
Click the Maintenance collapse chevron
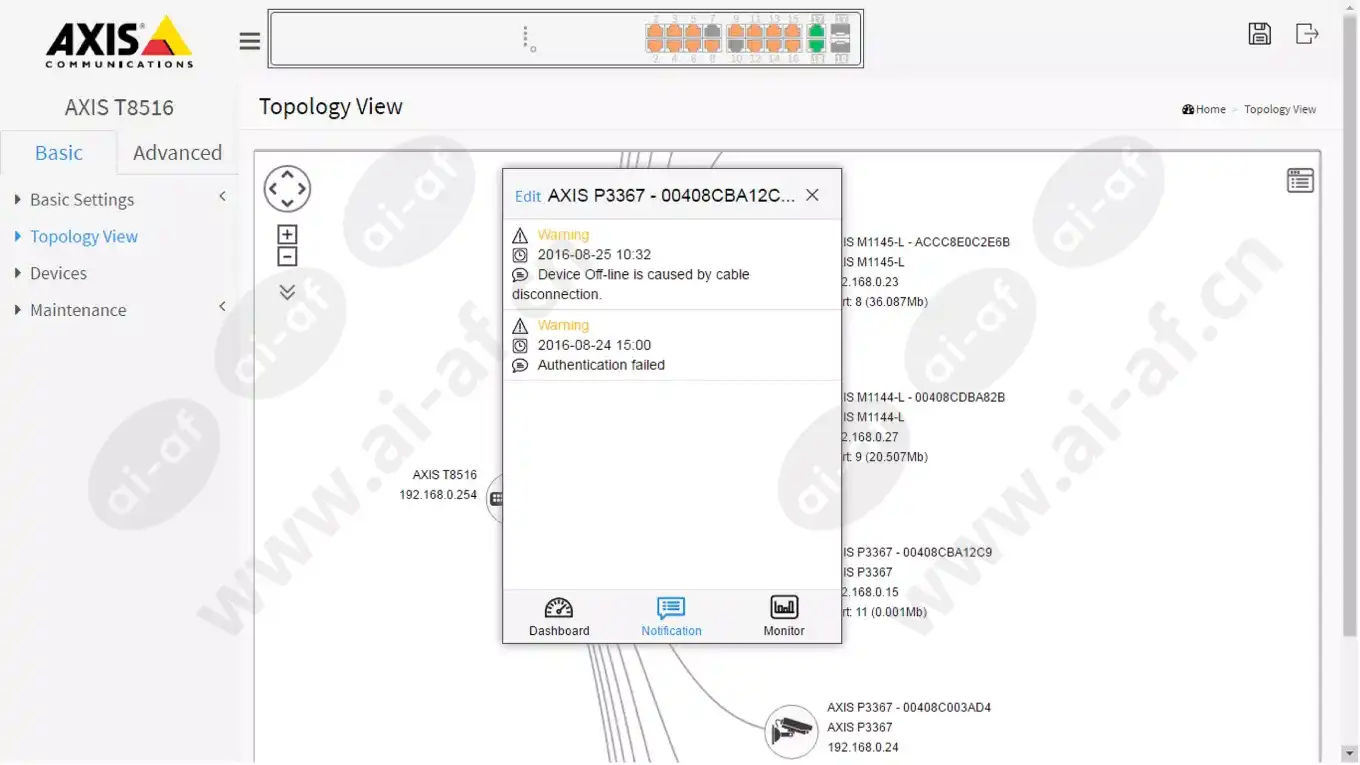click(222, 307)
